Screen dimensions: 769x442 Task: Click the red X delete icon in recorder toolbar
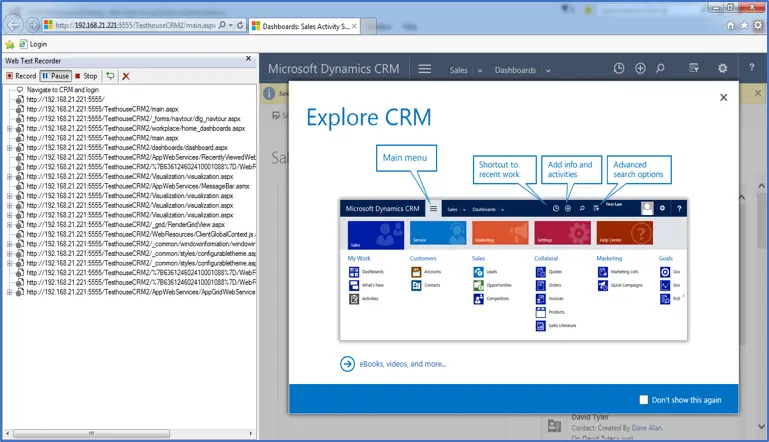126,76
